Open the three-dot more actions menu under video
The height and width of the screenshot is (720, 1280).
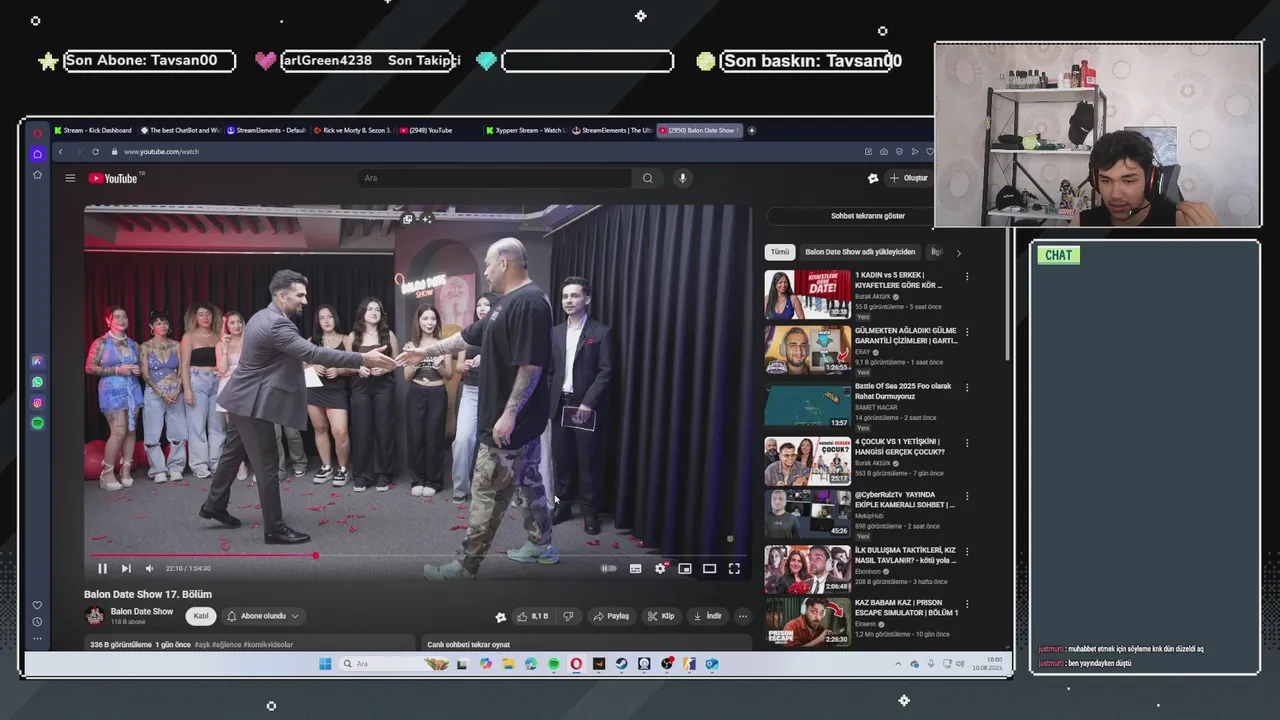click(x=742, y=616)
